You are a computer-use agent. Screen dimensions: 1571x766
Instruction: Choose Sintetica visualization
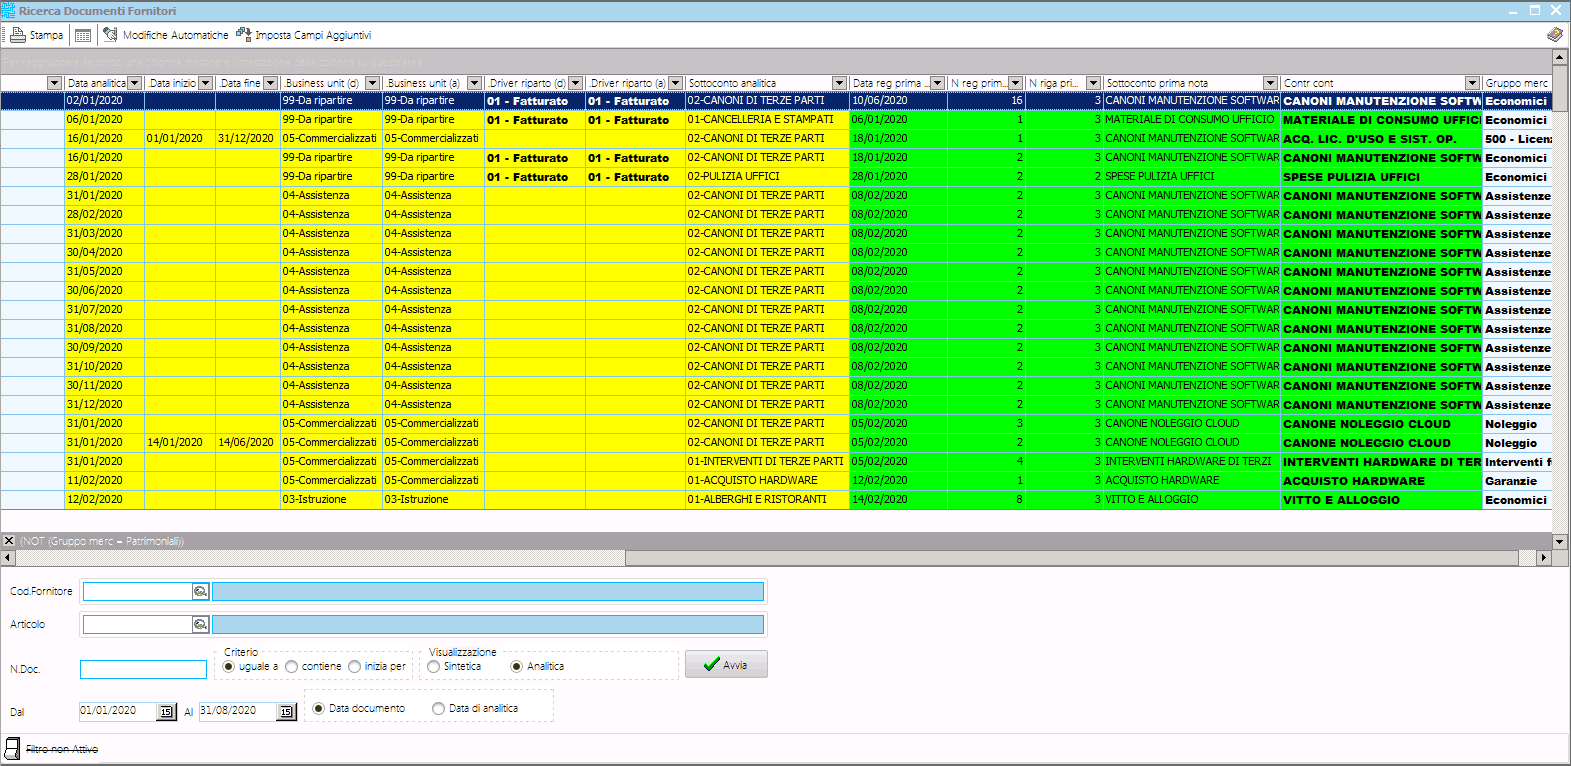tap(433, 667)
